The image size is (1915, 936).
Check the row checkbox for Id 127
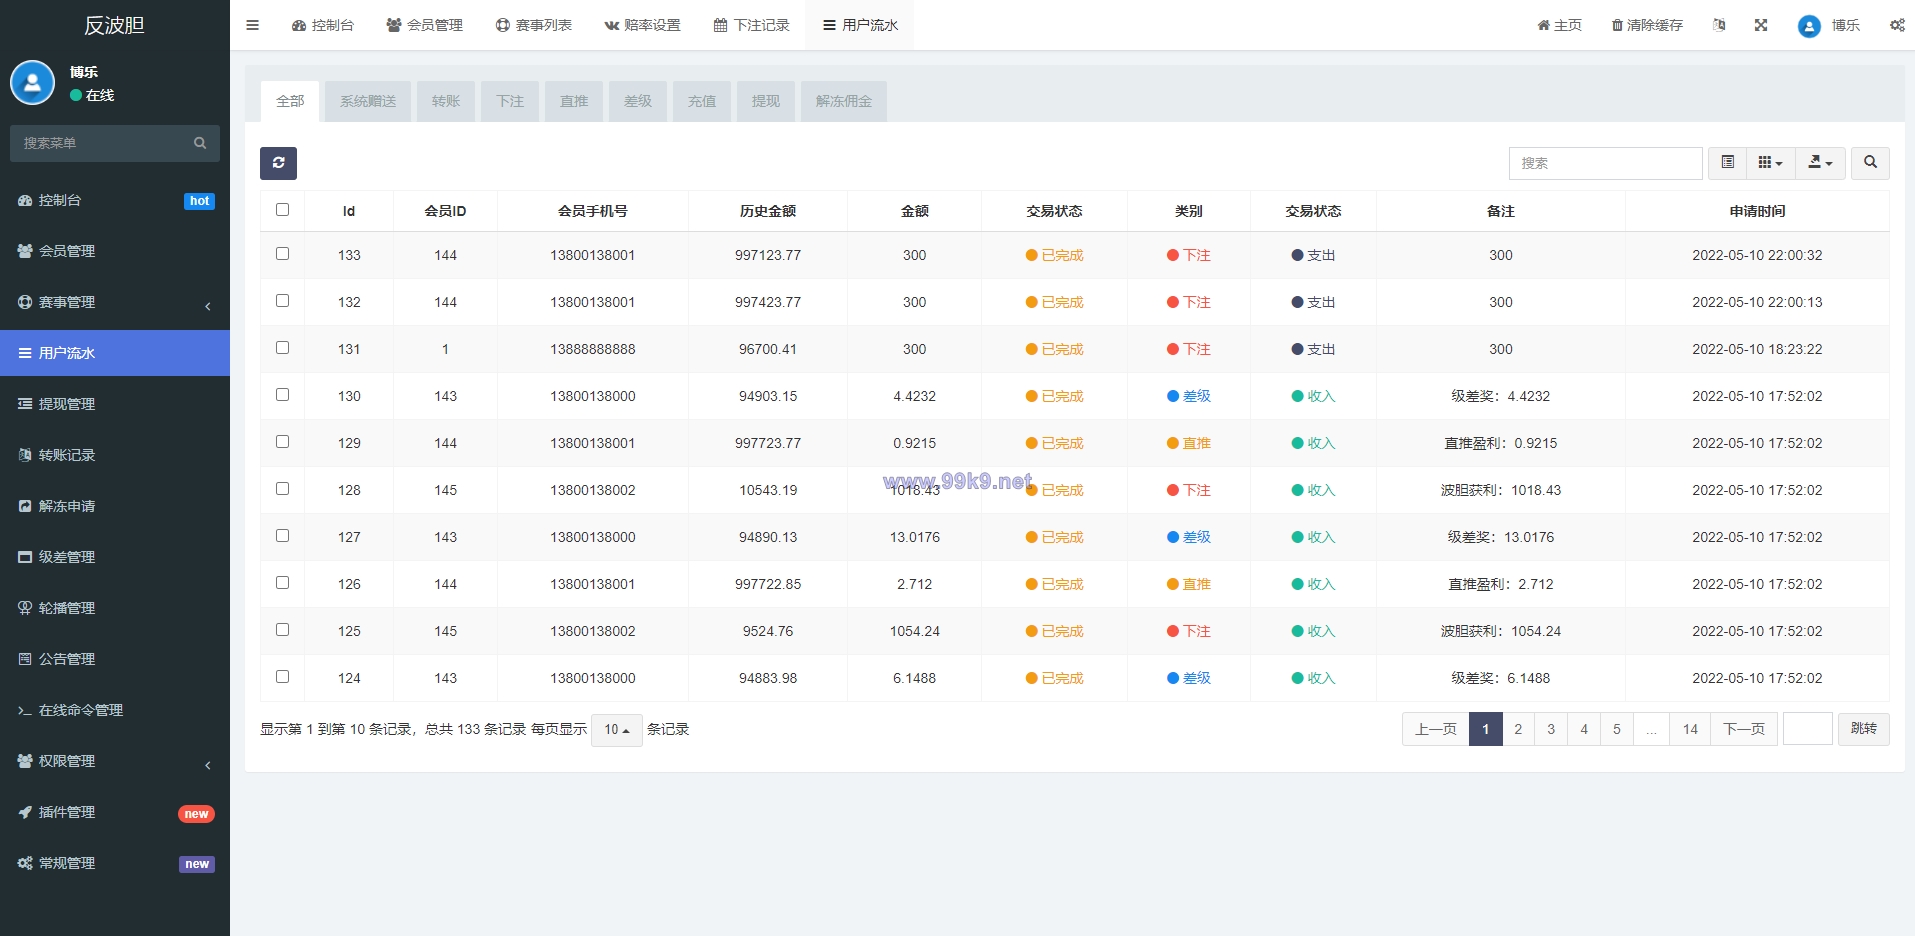point(283,536)
